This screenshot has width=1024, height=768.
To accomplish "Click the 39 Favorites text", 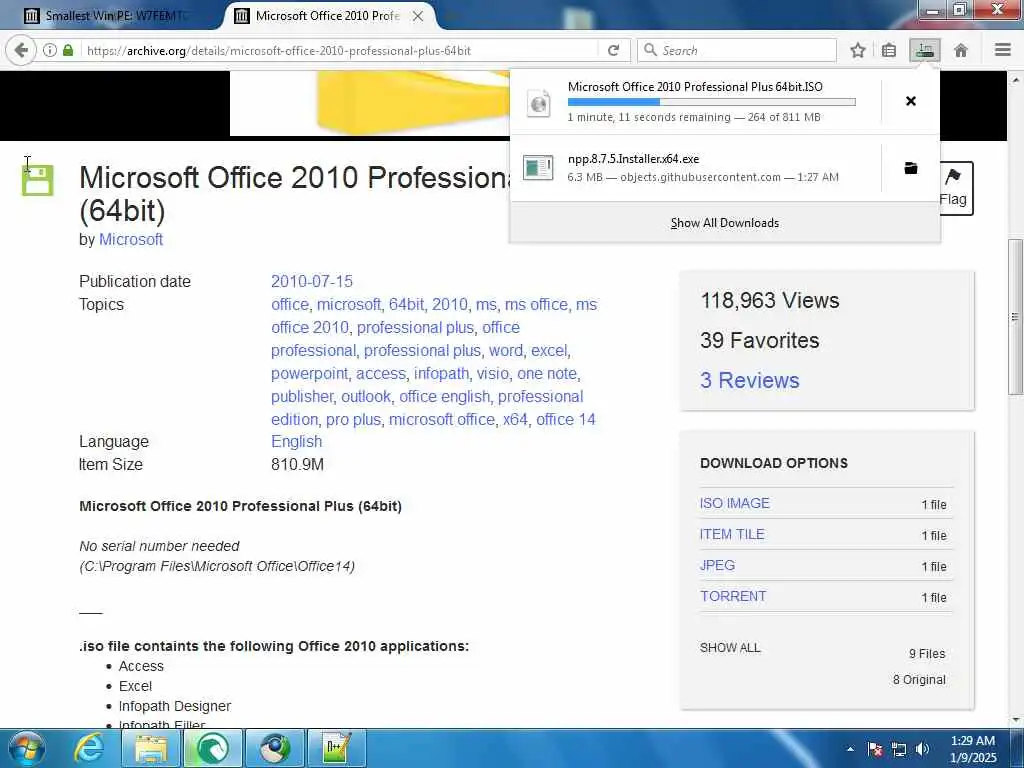I will point(760,340).
